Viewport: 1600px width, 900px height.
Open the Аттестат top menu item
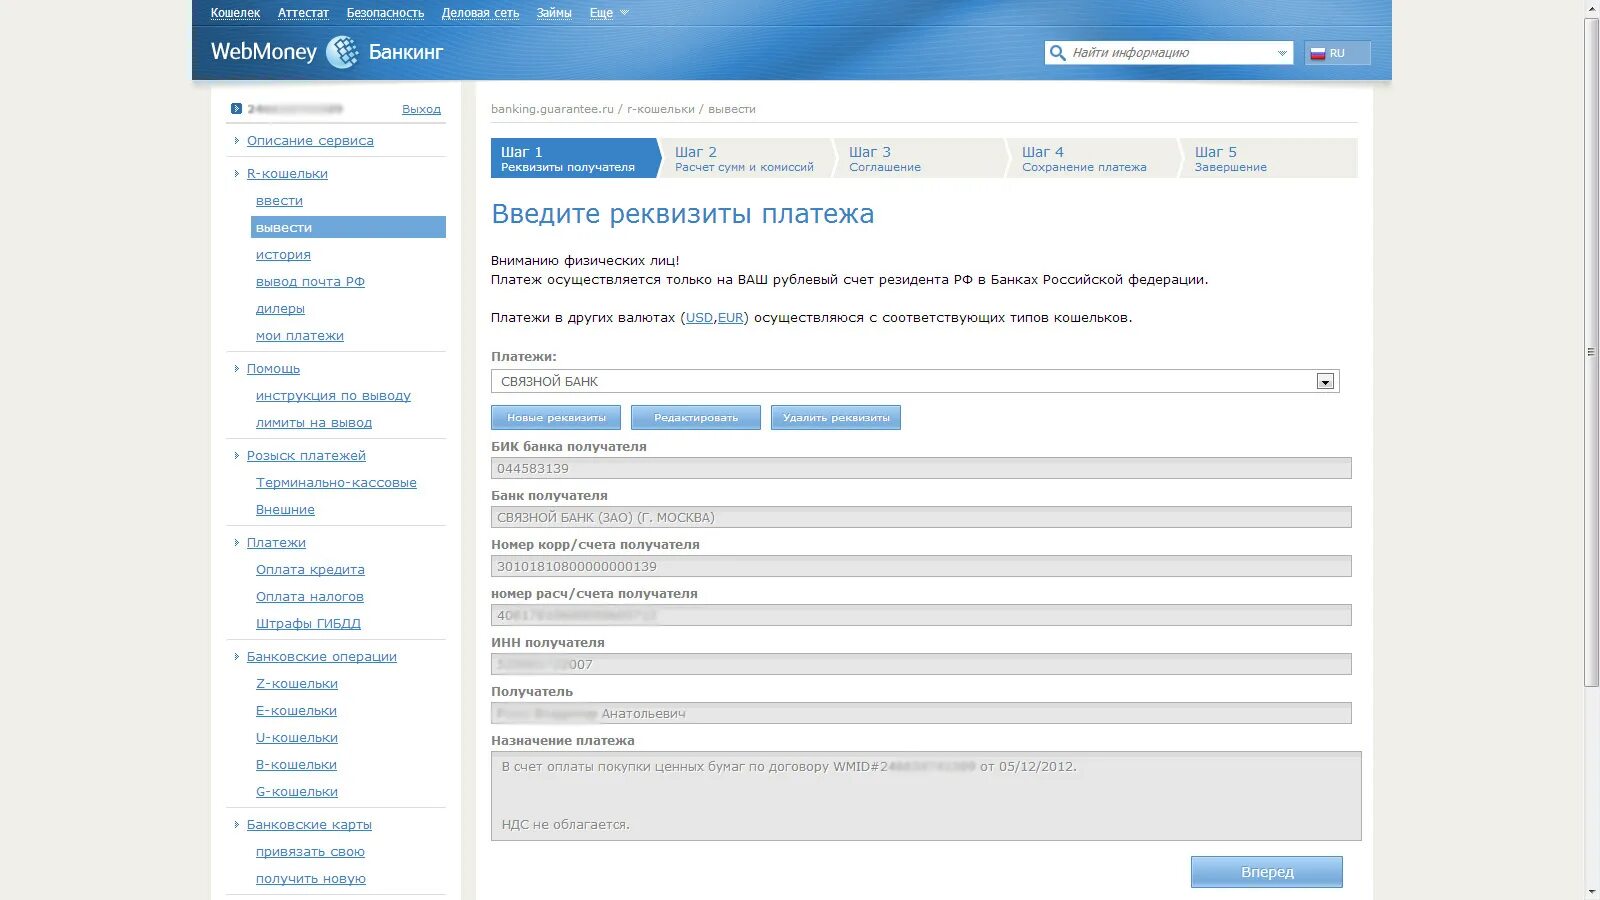(303, 13)
